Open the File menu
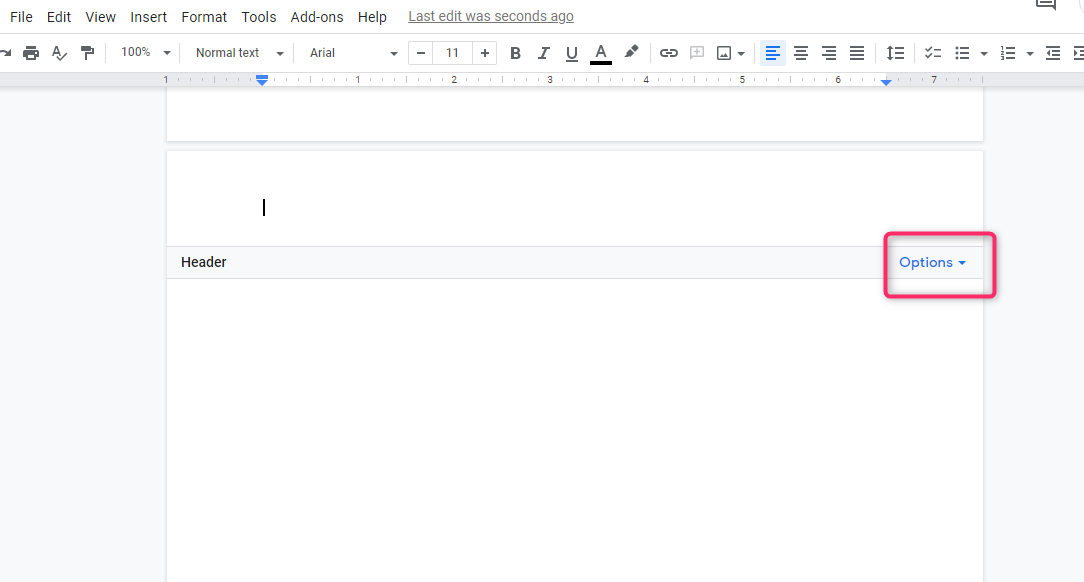The width and height of the screenshot is (1084, 582). coord(21,17)
